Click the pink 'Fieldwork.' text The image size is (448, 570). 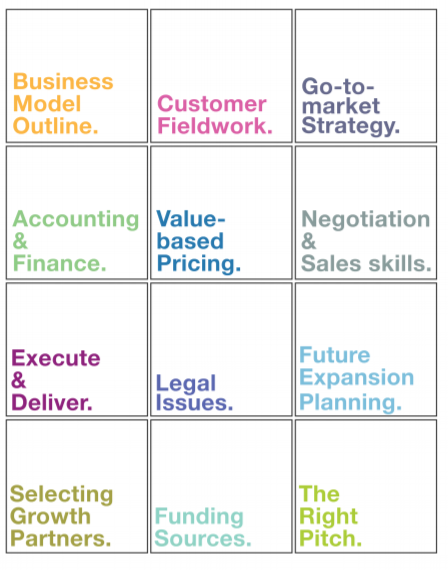(215, 126)
